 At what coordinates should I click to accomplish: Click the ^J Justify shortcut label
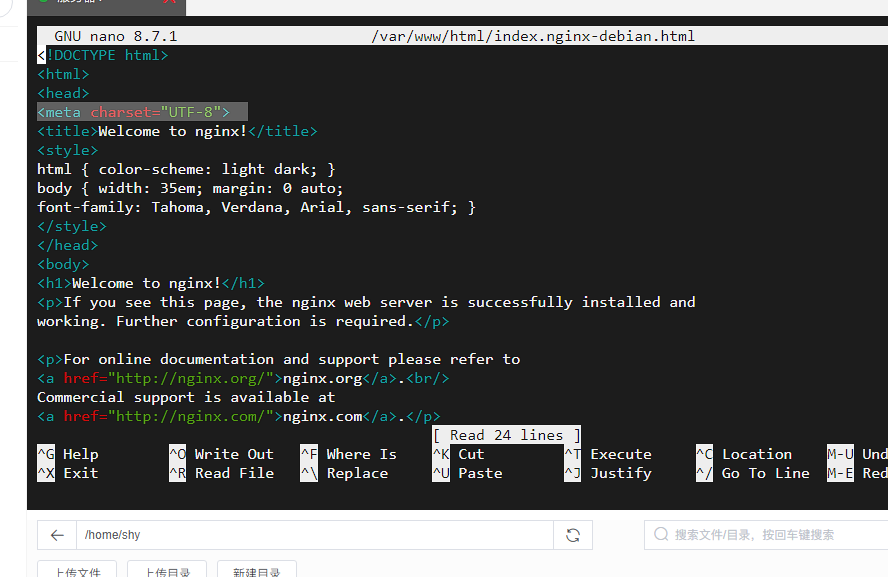608,473
